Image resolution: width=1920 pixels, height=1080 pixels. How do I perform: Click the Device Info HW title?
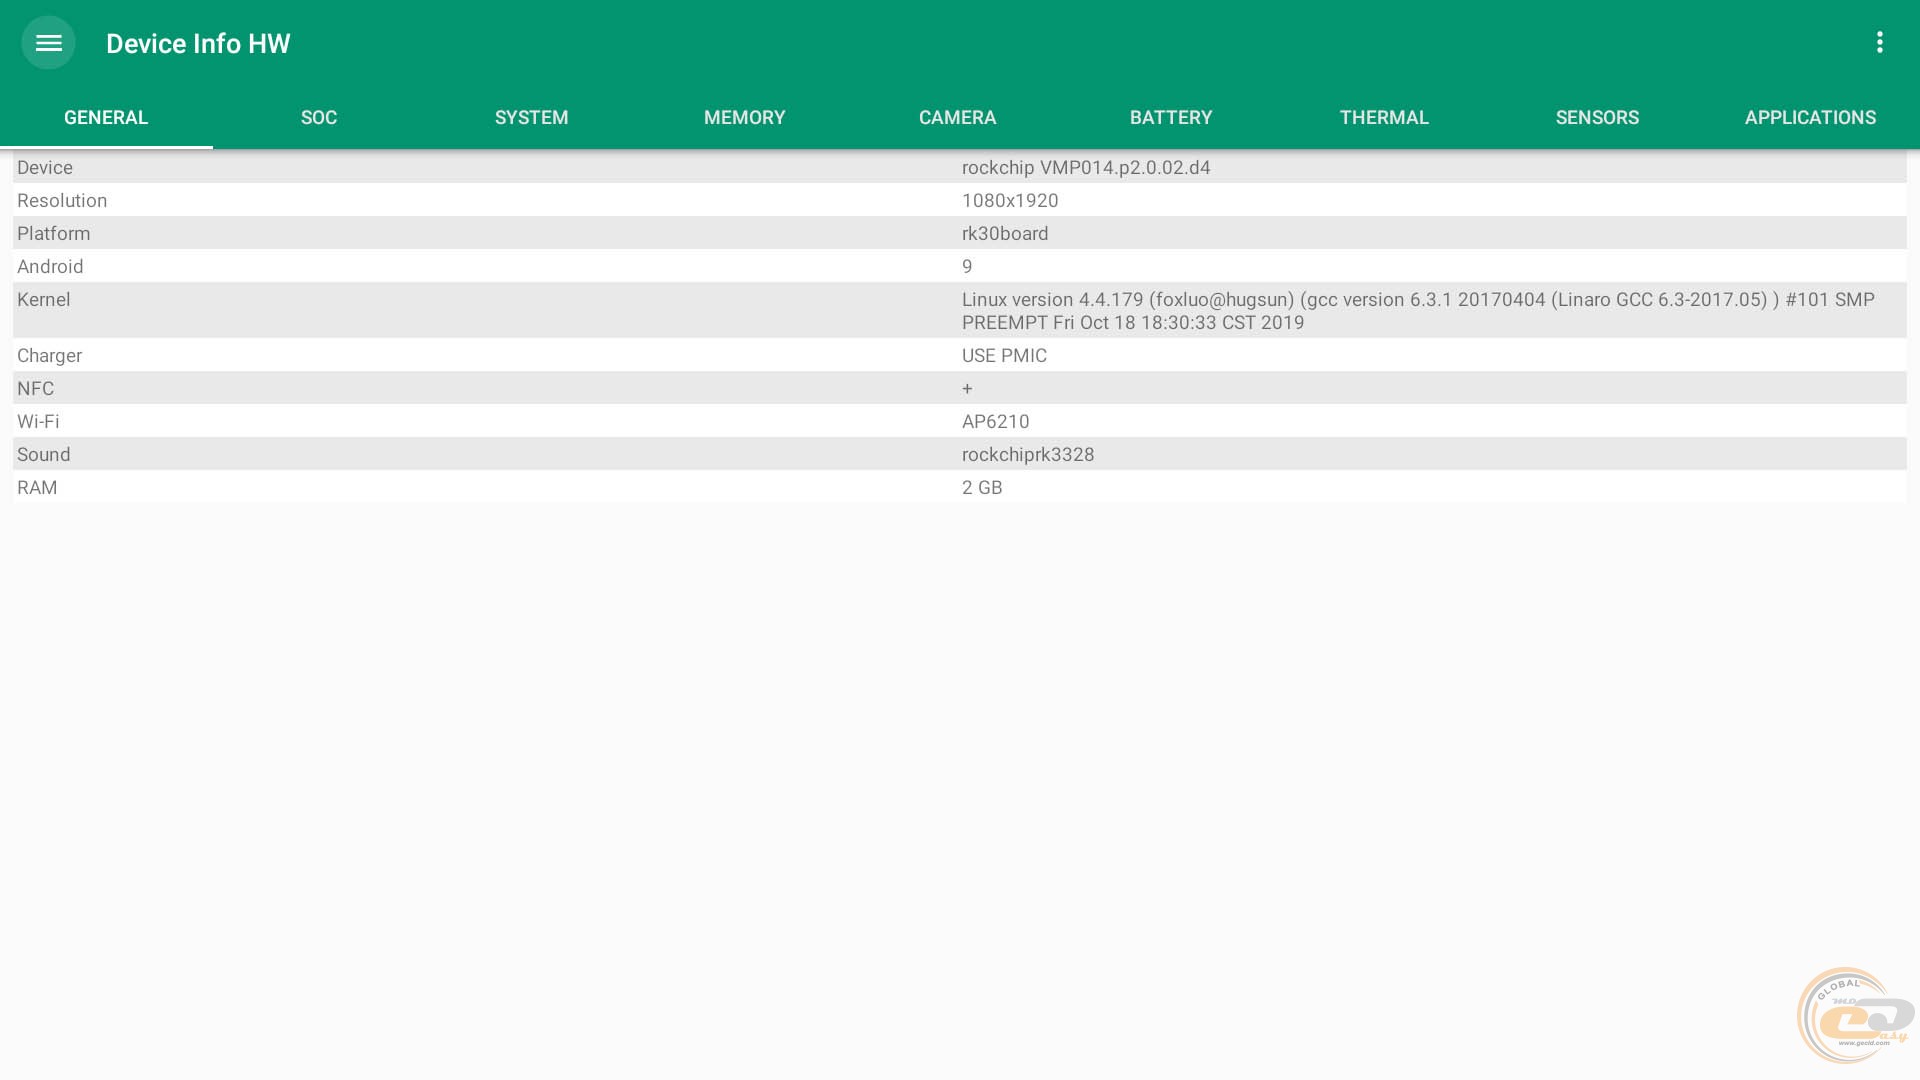click(x=198, y=44)
